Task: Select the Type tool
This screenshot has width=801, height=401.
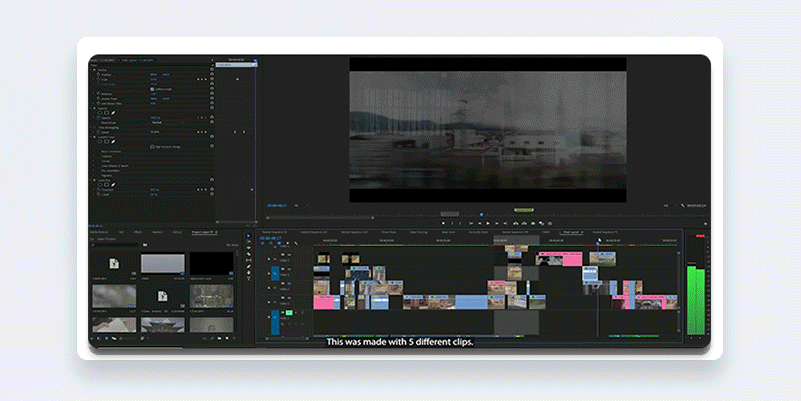Action: 249,279
